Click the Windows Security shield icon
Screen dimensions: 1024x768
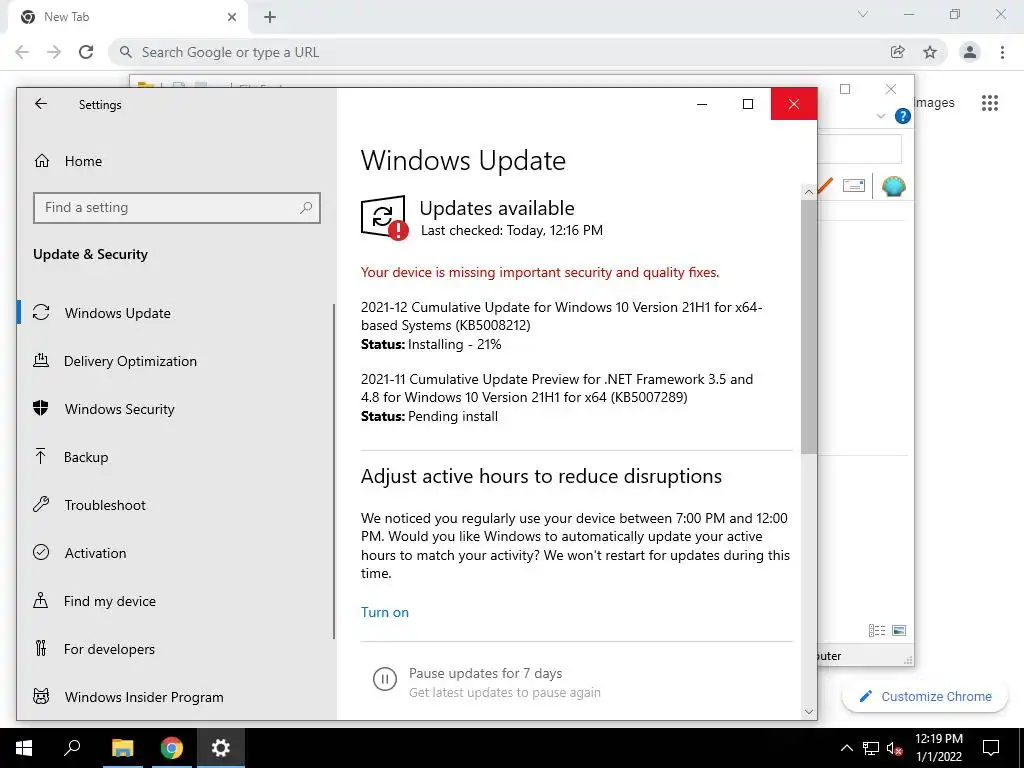tap(40, 408)
